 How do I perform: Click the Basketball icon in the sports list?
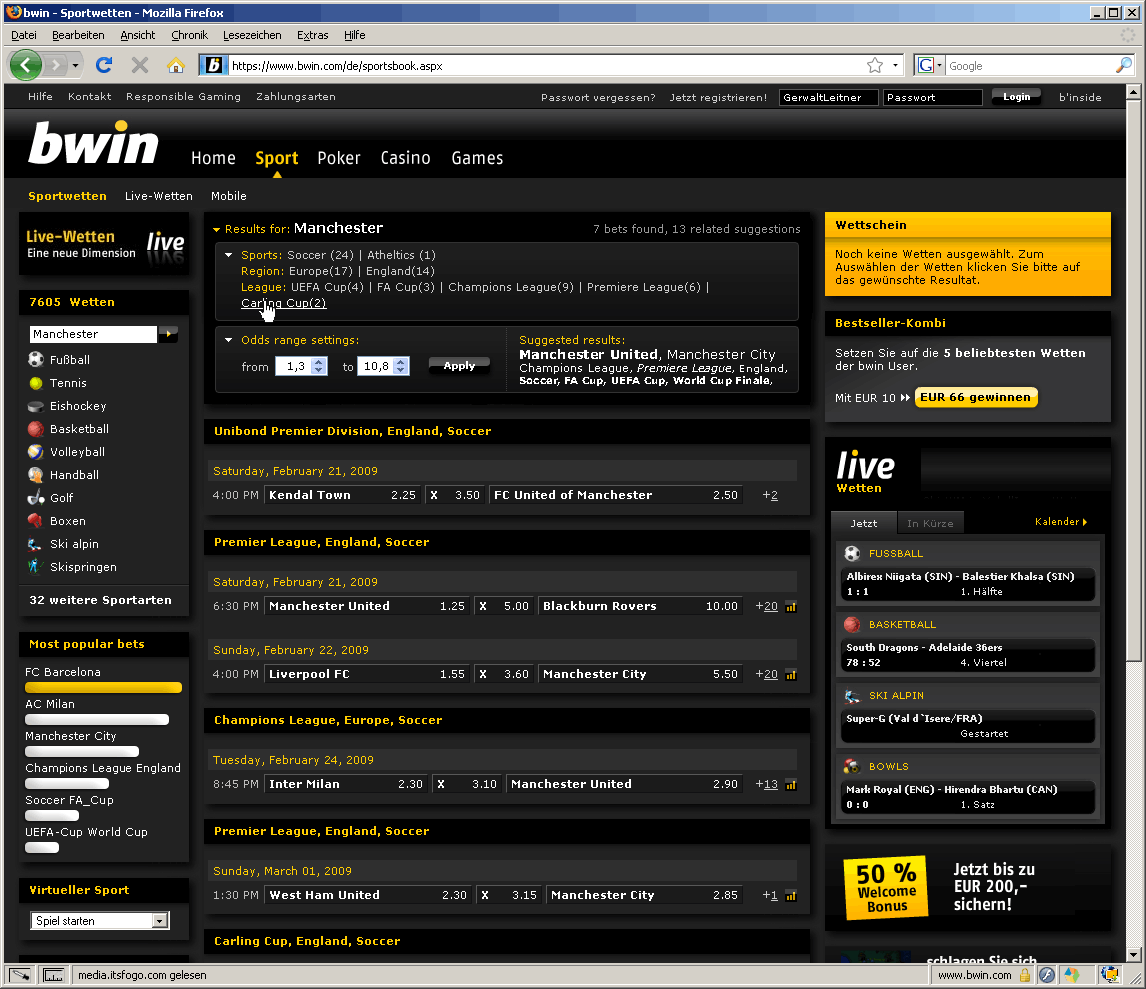click(36, 428)
